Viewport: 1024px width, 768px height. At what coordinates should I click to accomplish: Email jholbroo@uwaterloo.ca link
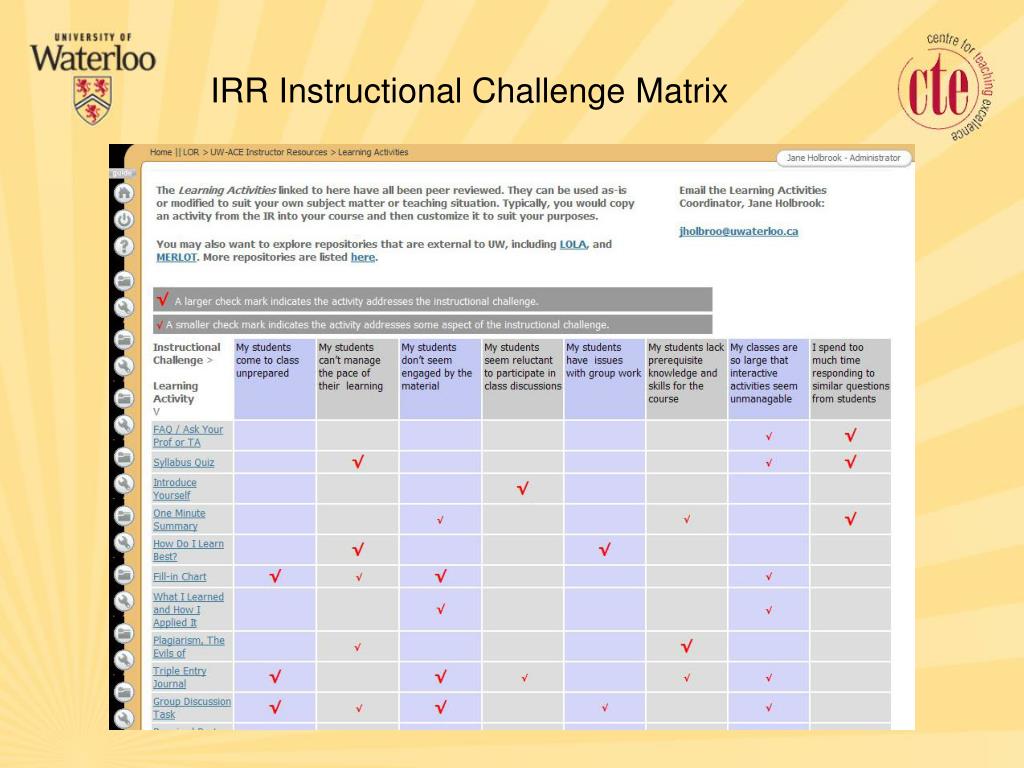tap(739, 231)
